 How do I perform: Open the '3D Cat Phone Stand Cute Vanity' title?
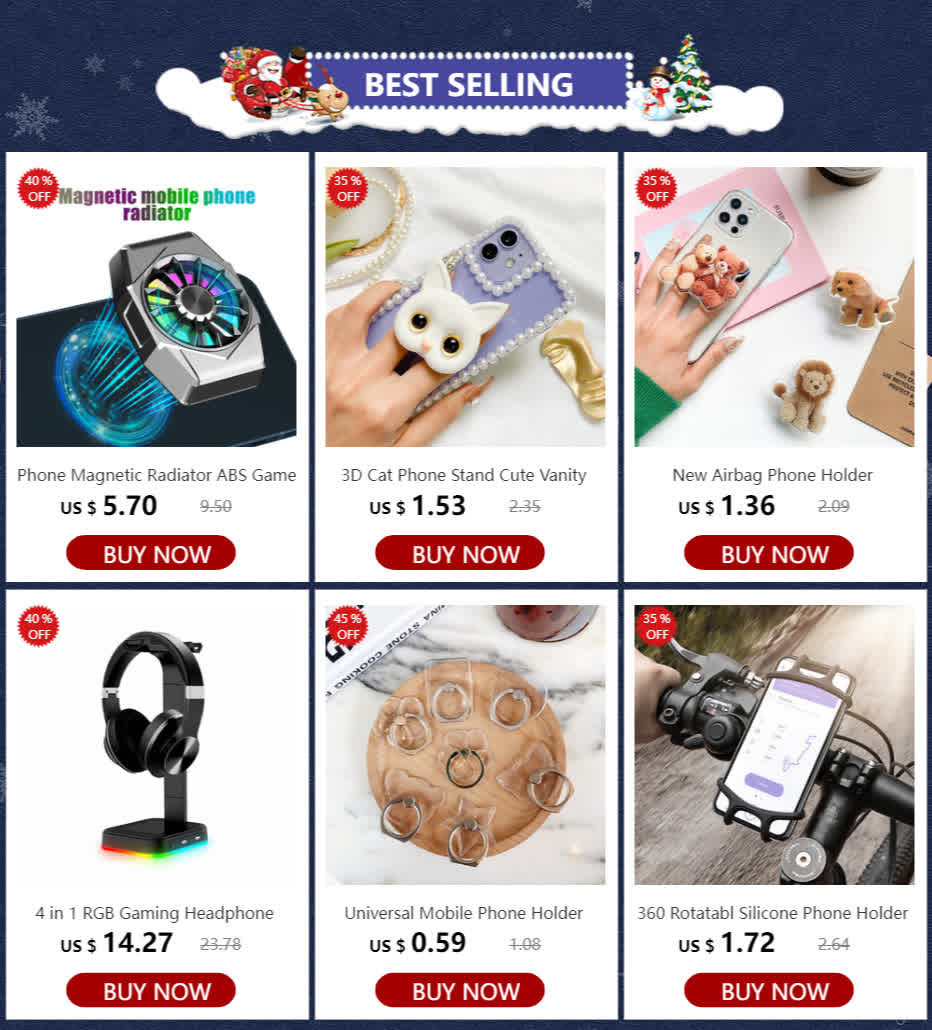464,475
